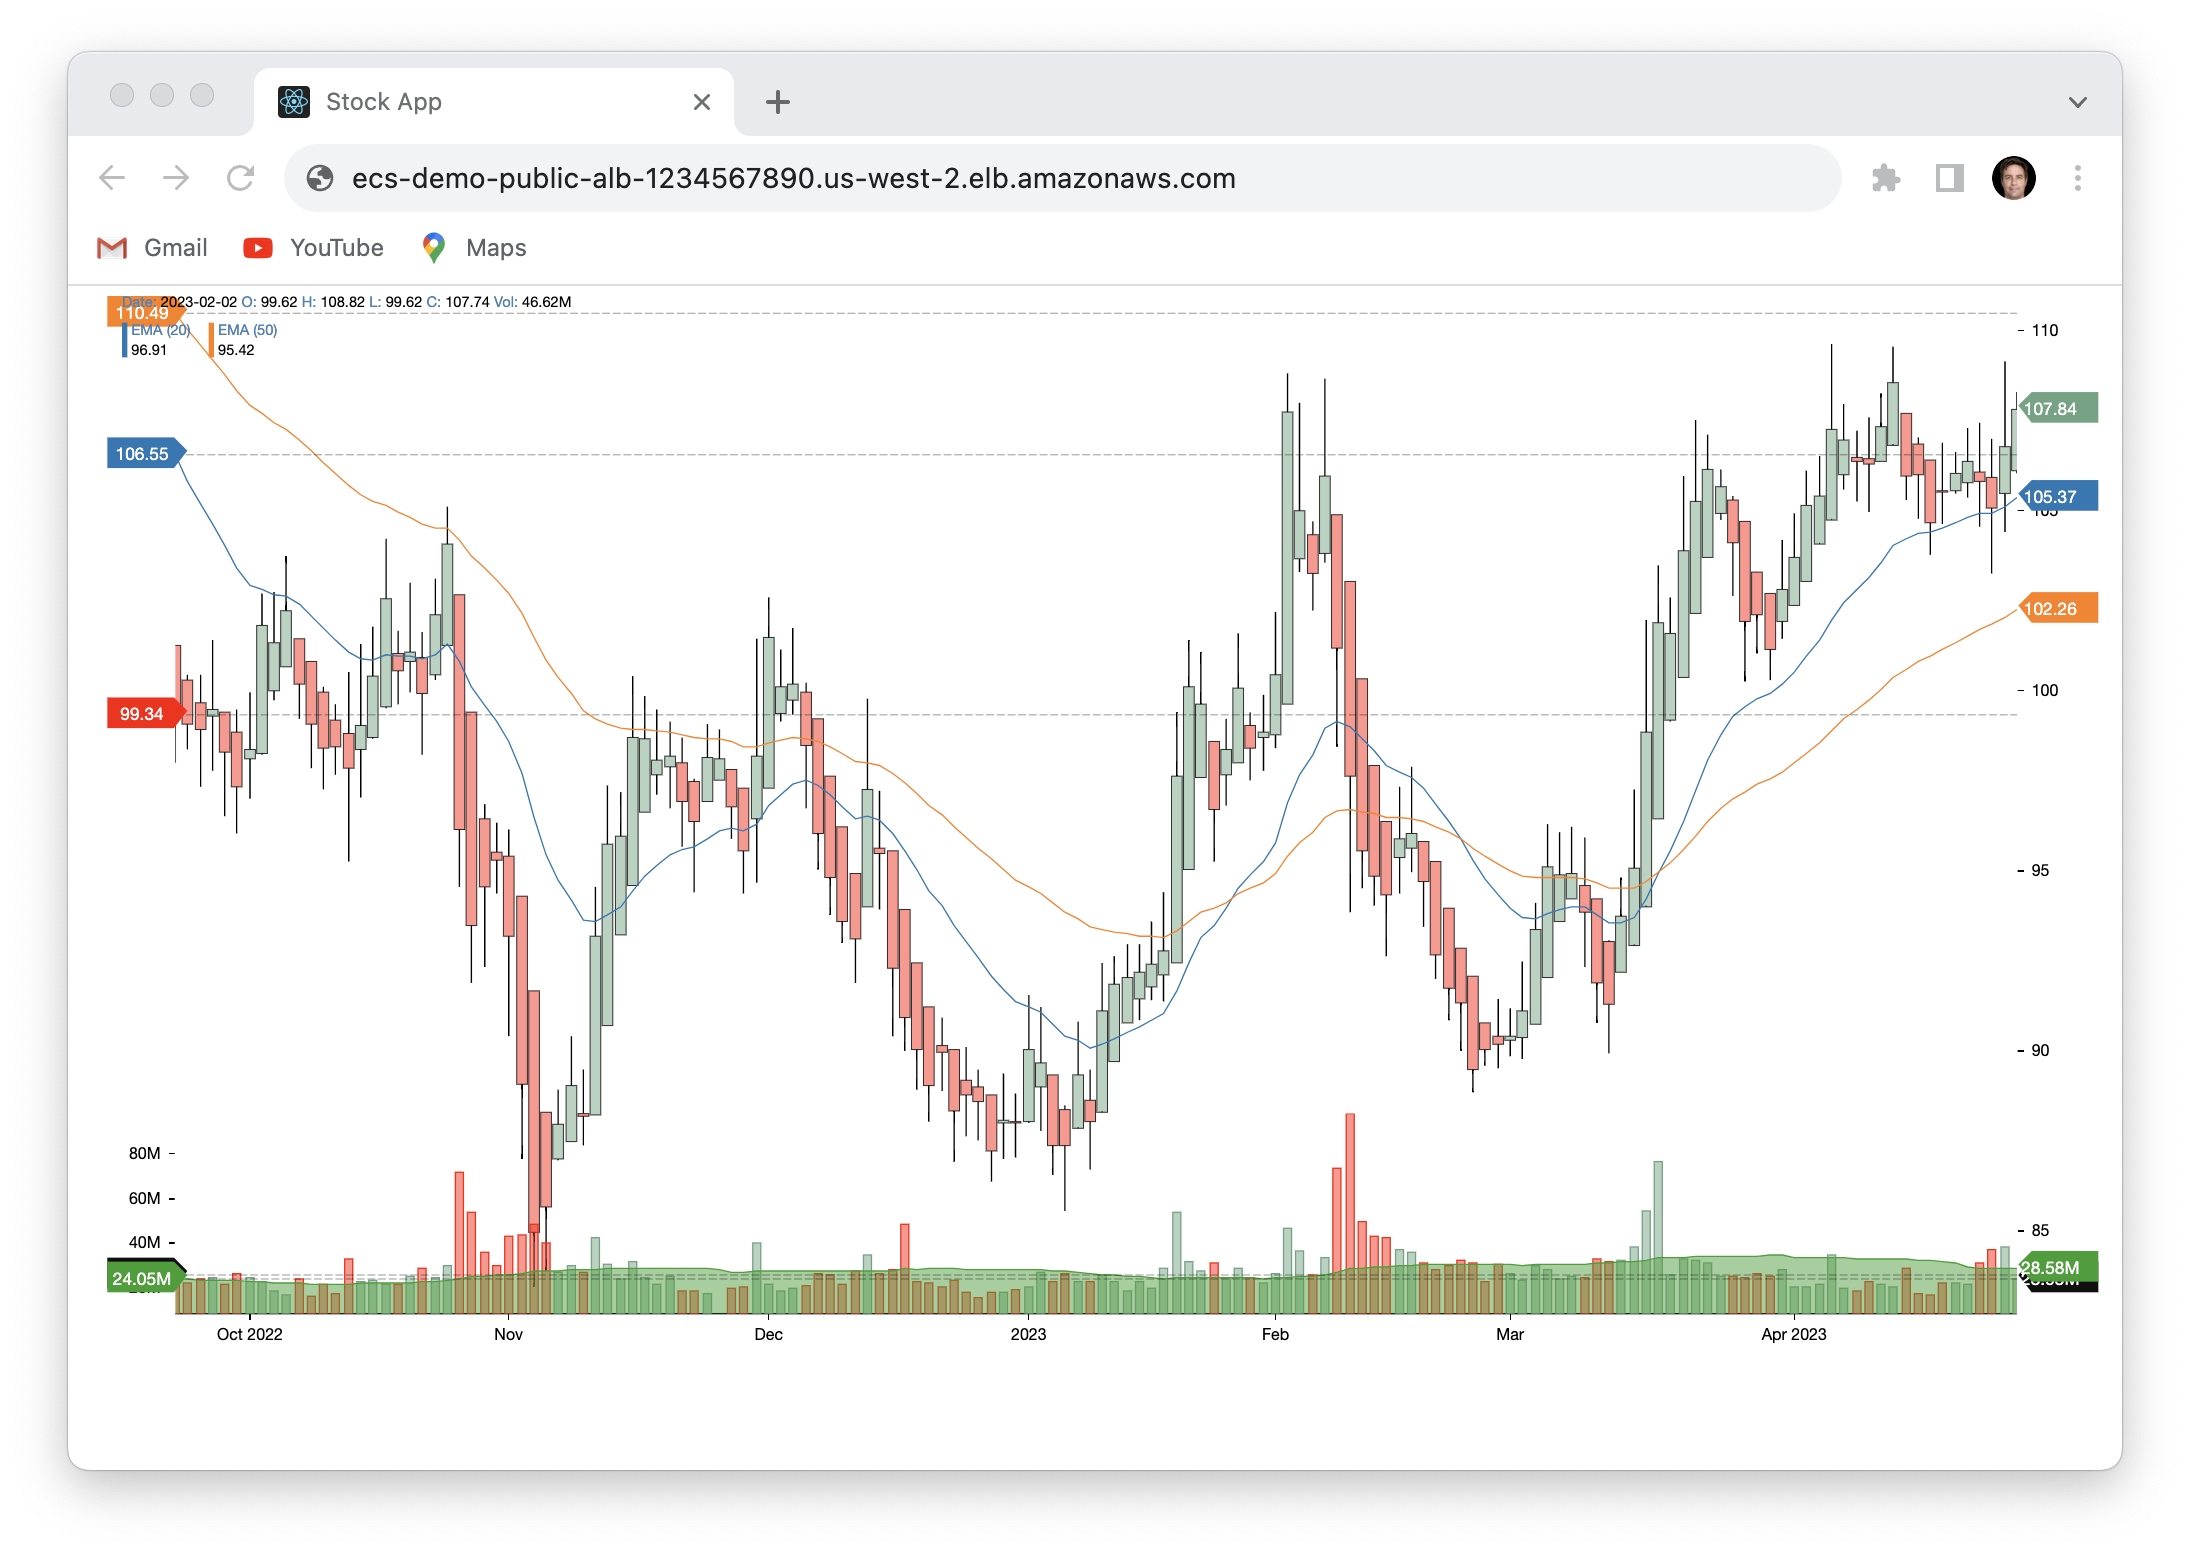2190x1554 pixels.
Task: Open a new tab with plus button
Action: coord(778,102)
